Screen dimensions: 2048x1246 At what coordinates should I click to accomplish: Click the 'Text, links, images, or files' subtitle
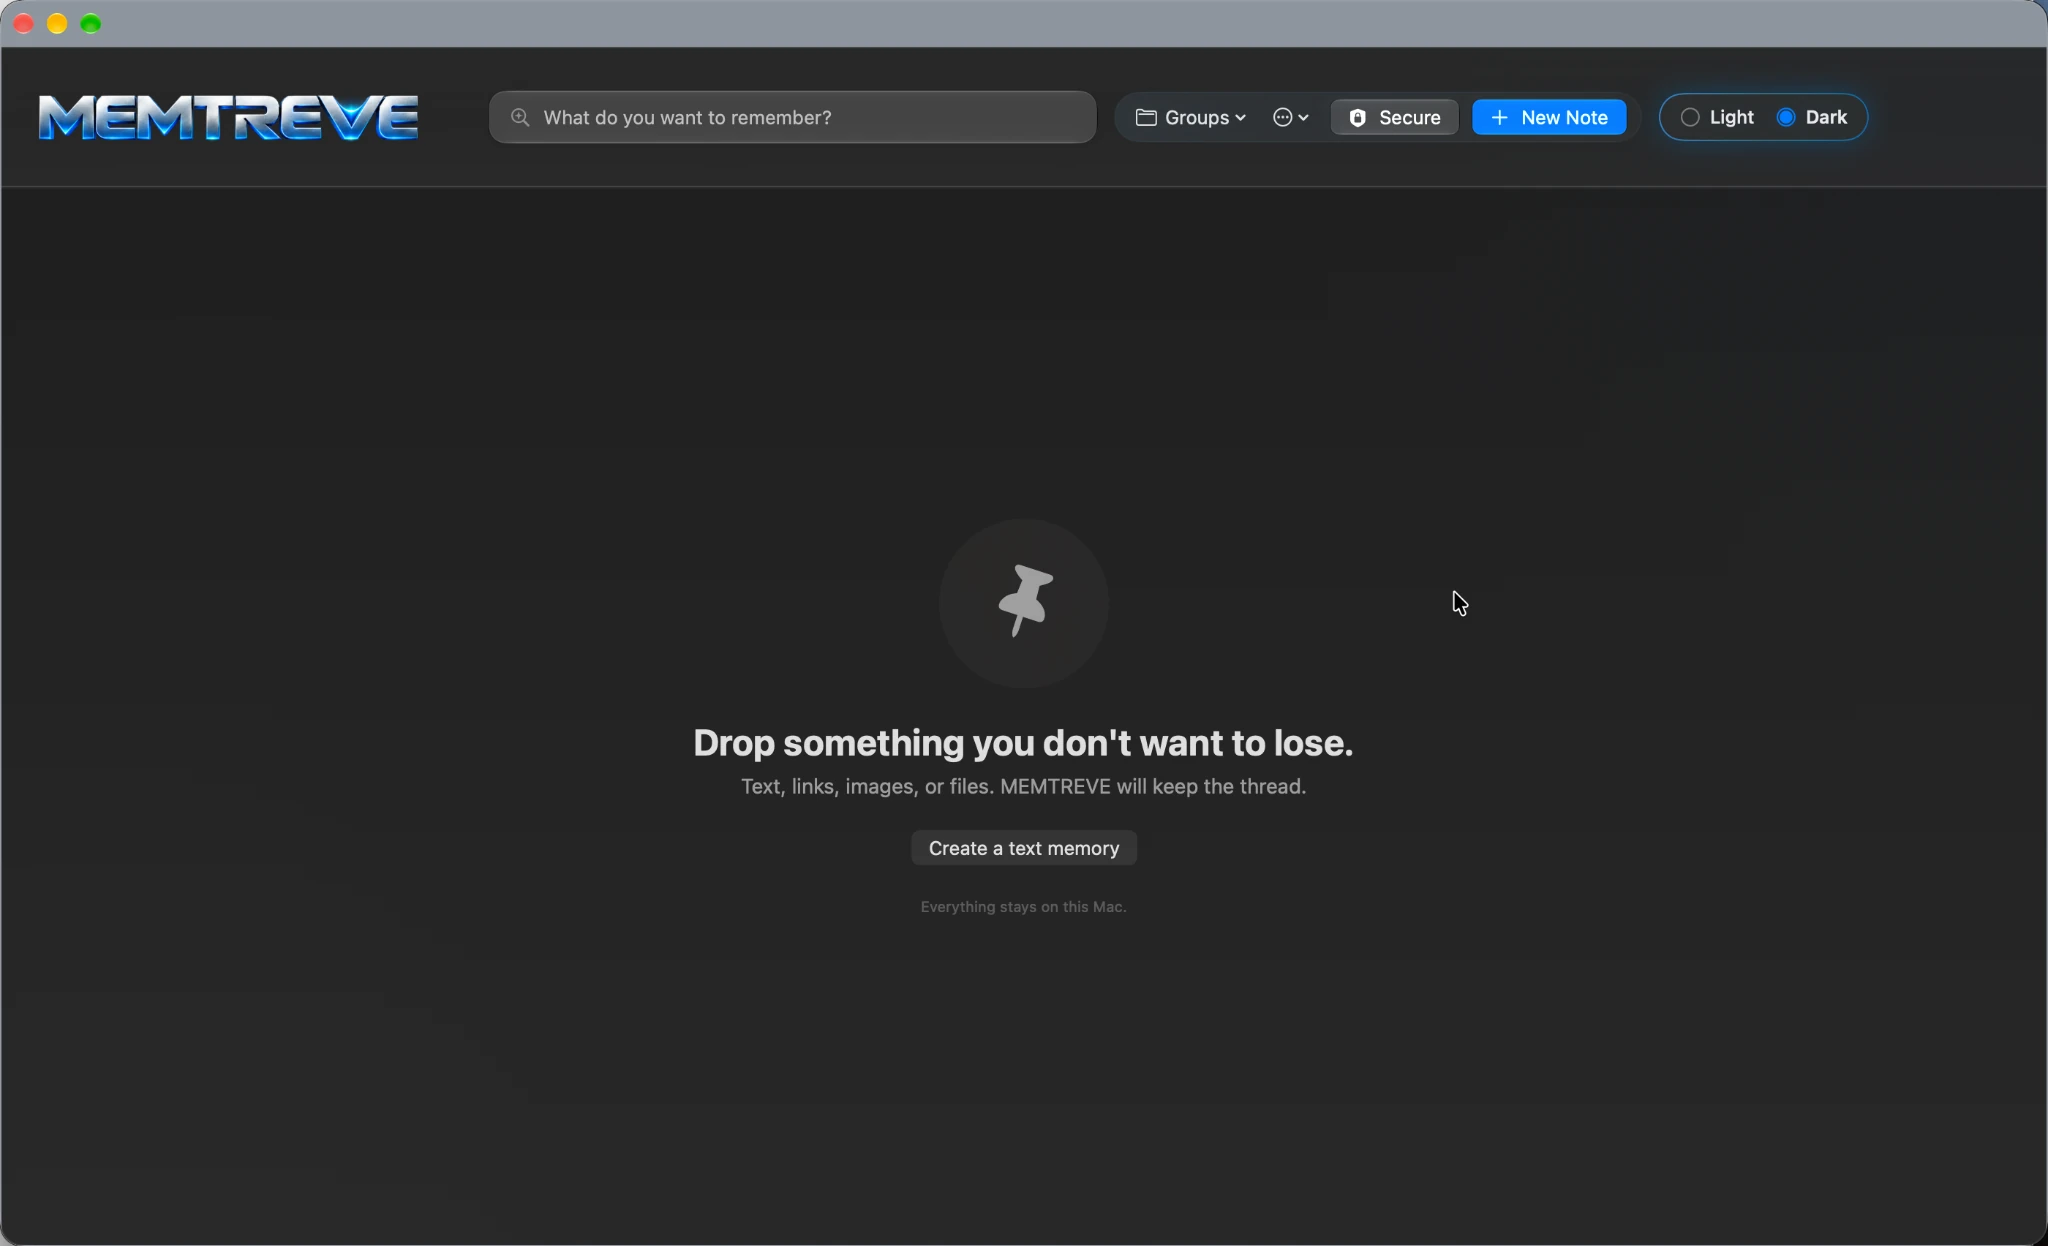(1023, 787)
